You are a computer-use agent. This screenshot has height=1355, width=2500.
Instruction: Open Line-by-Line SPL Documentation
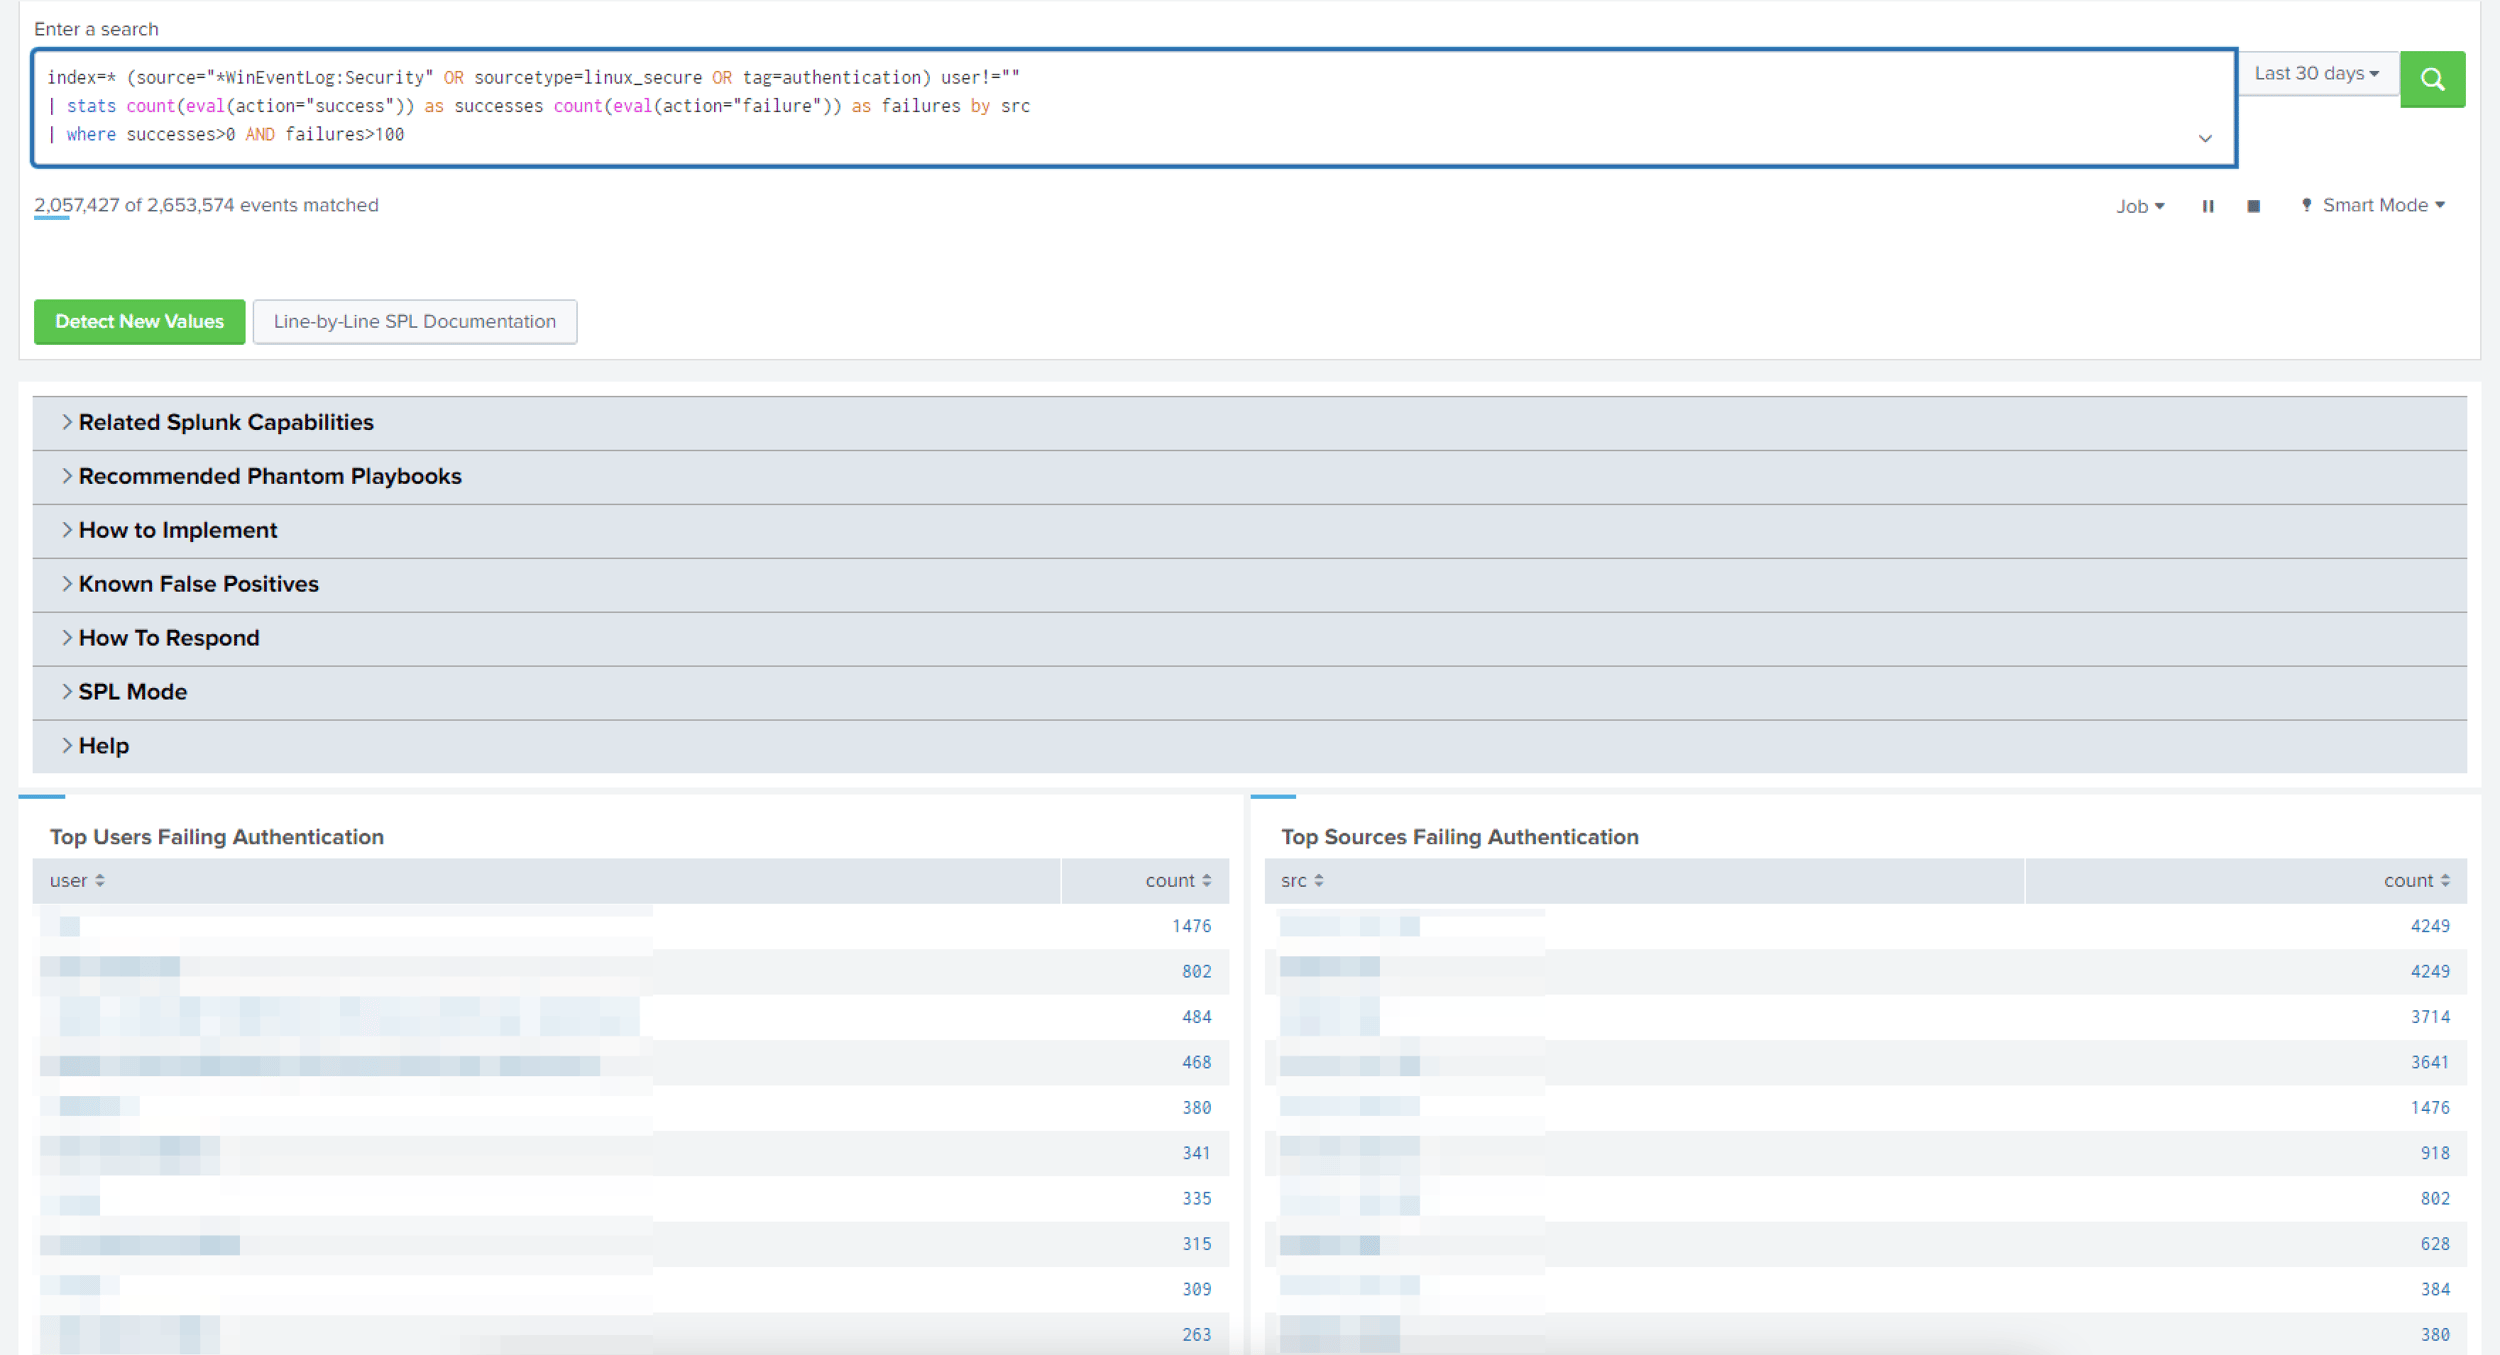click(x=415, y=321)
